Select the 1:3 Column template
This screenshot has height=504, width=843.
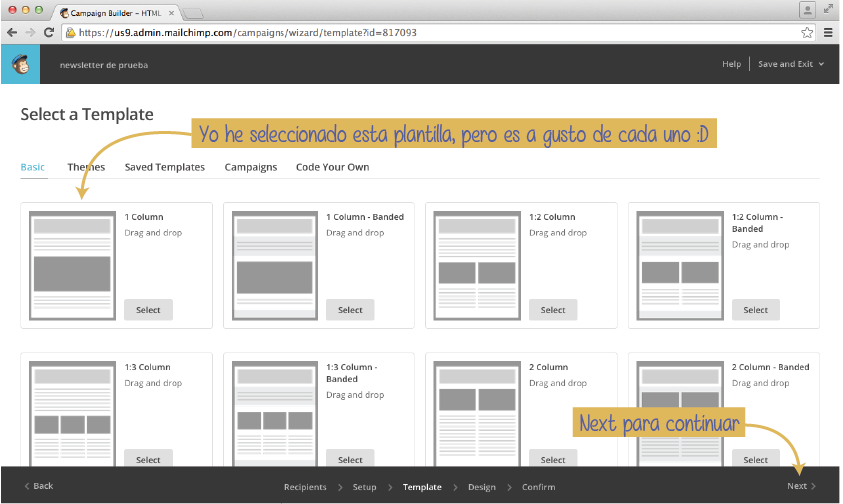(x=148, y=459)
